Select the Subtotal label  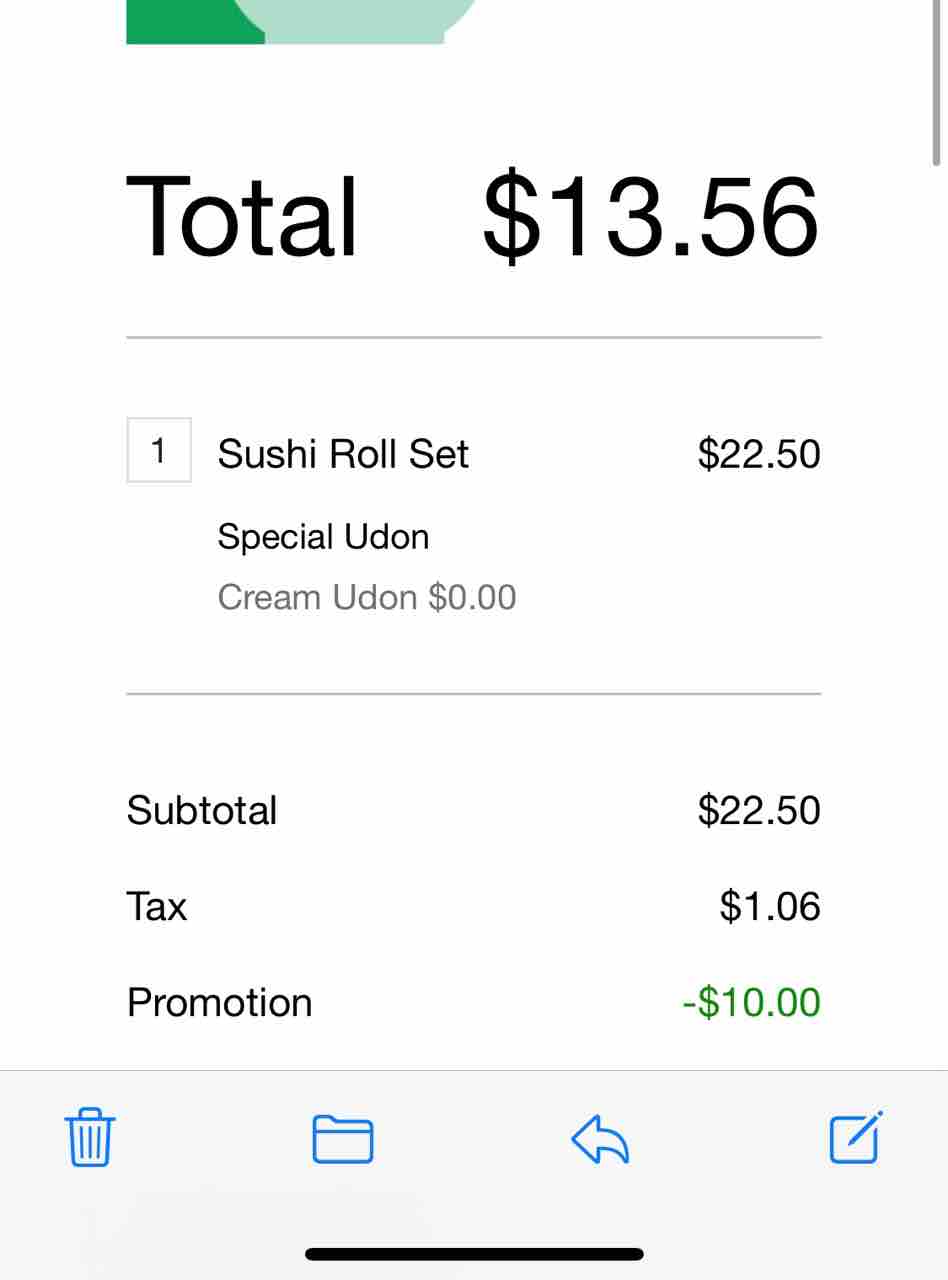(x=202, y=810)
